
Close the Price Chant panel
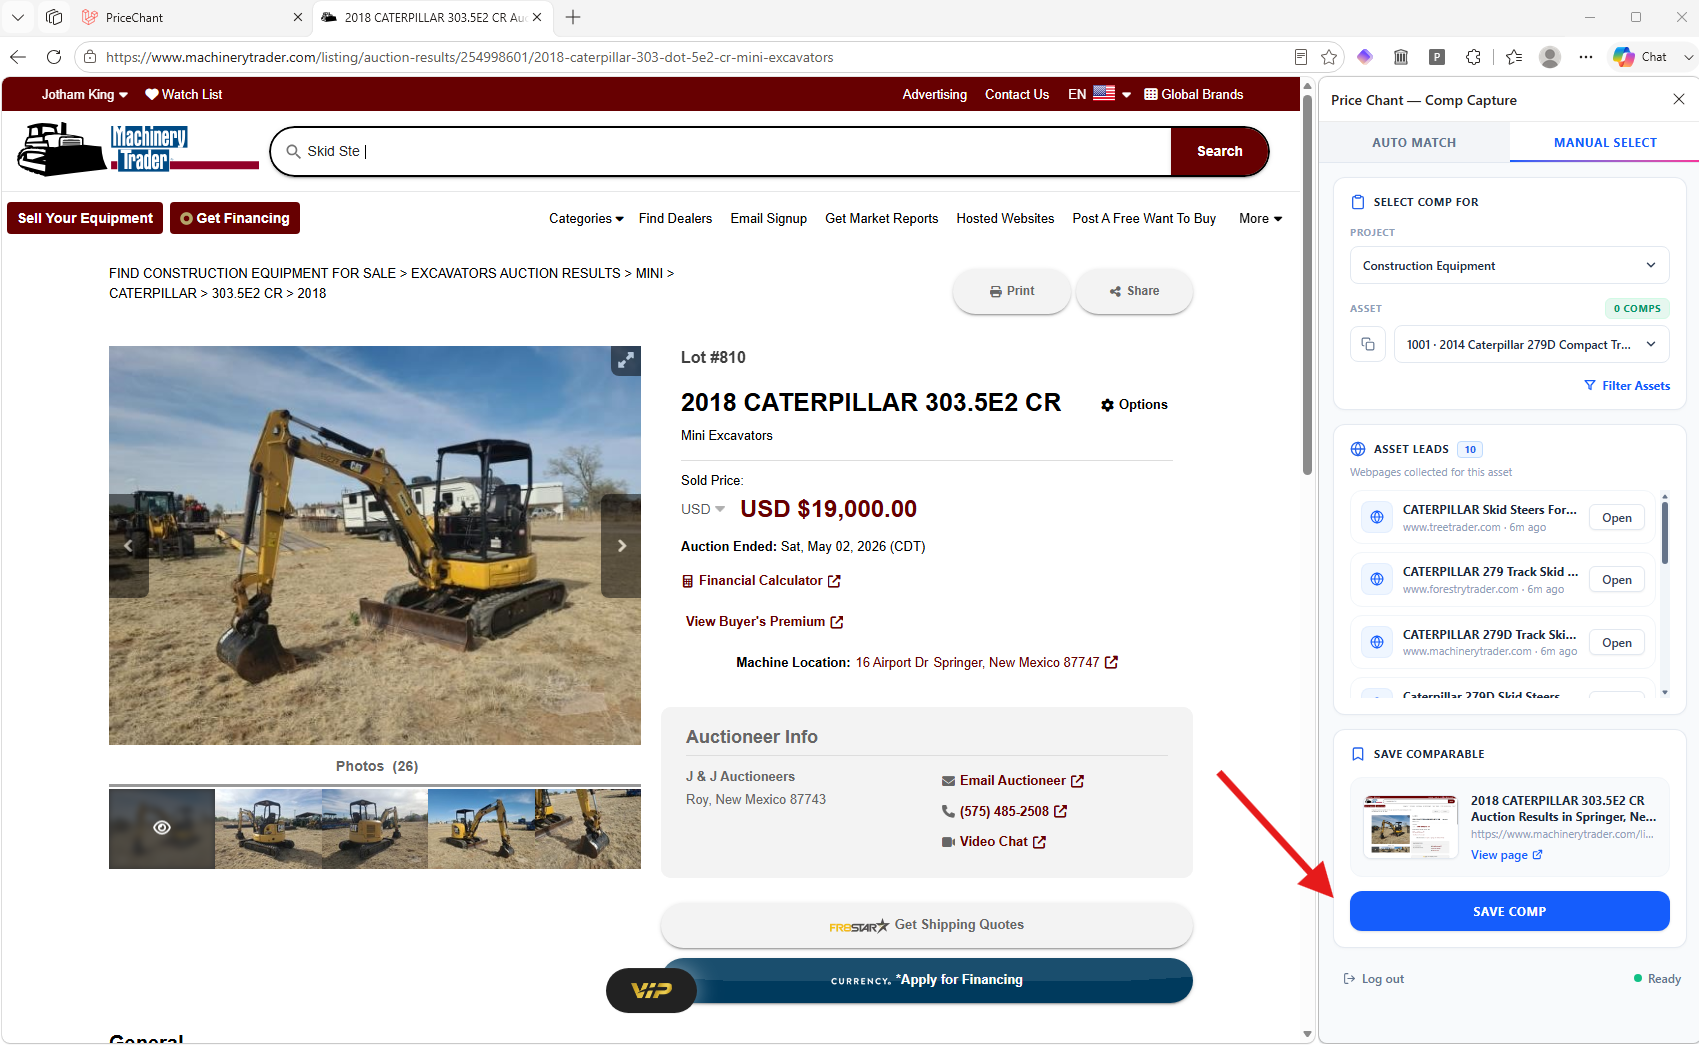tap(1679, 99)
